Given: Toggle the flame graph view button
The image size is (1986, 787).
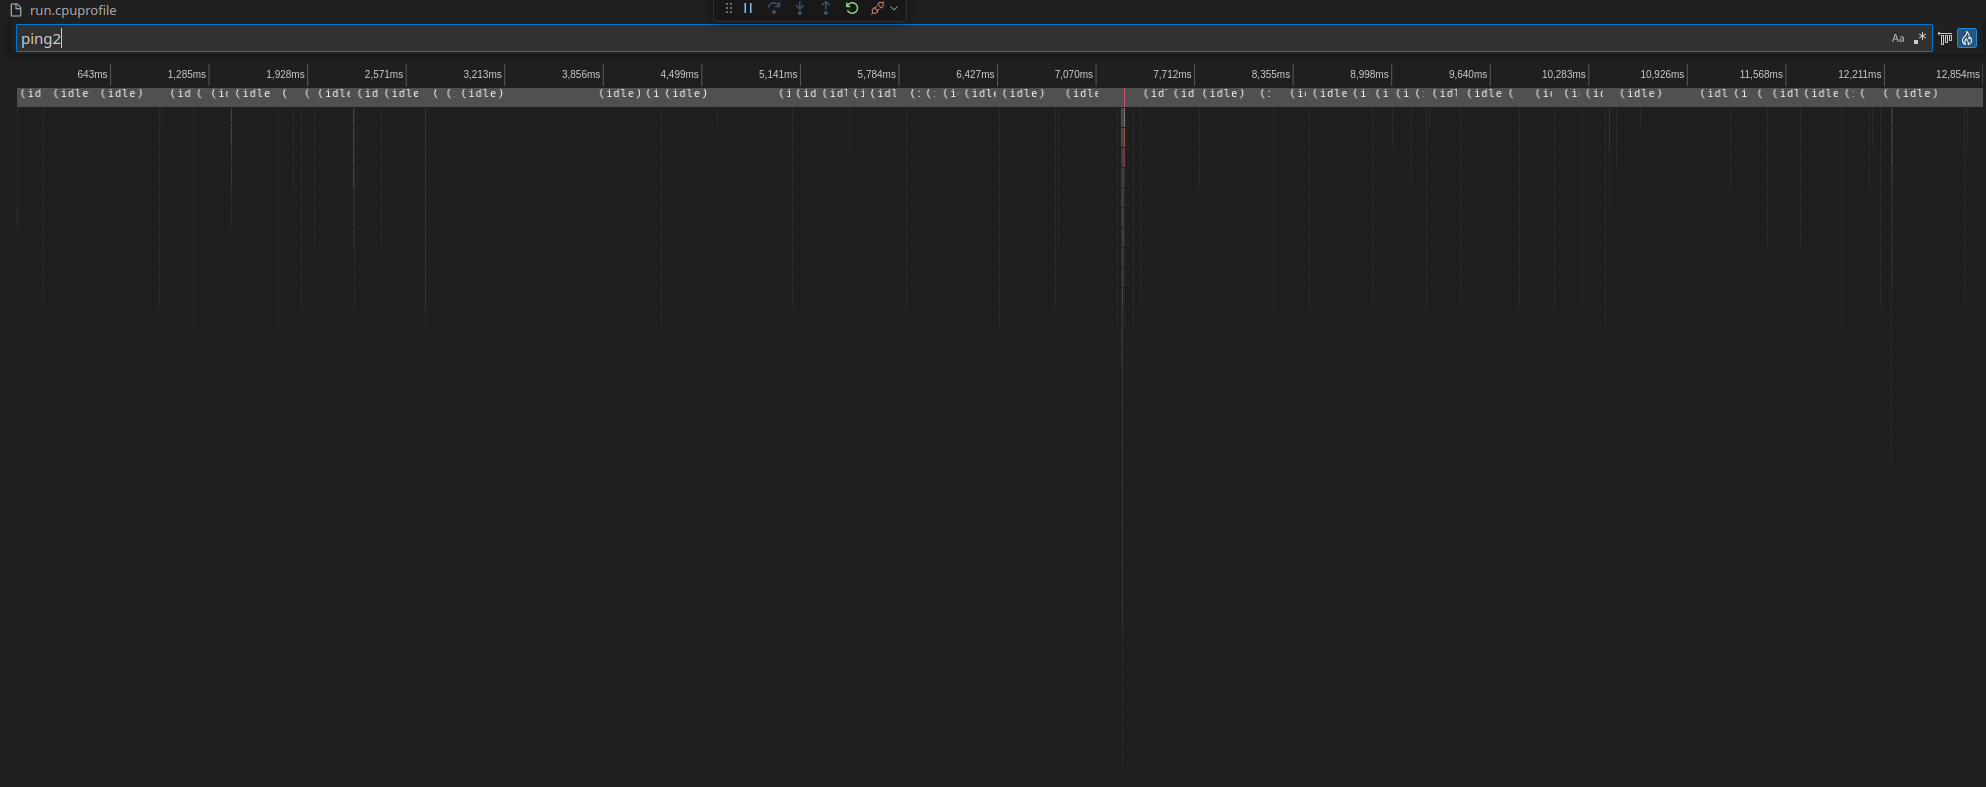Looking at the screenshot, I should pos(1967,38).
